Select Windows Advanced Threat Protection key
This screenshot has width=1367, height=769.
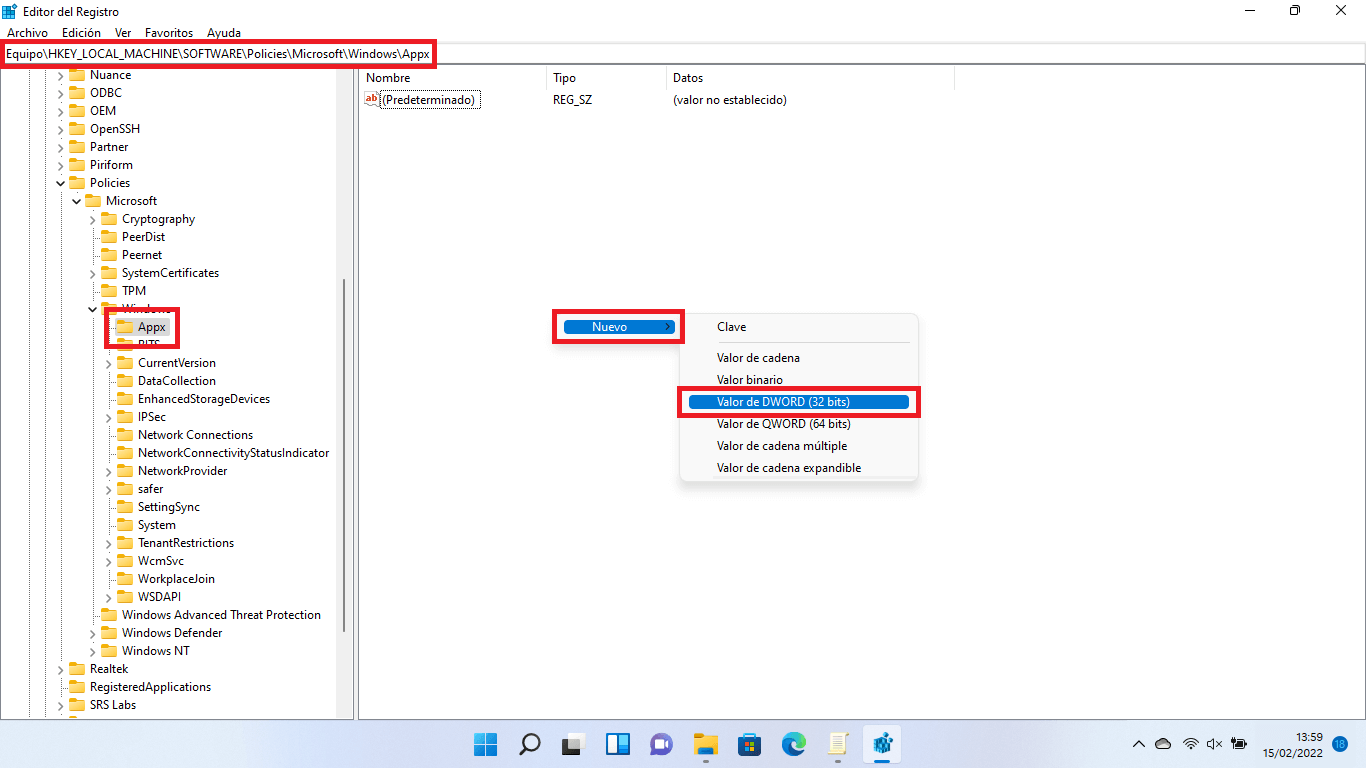tap(221, 615)
